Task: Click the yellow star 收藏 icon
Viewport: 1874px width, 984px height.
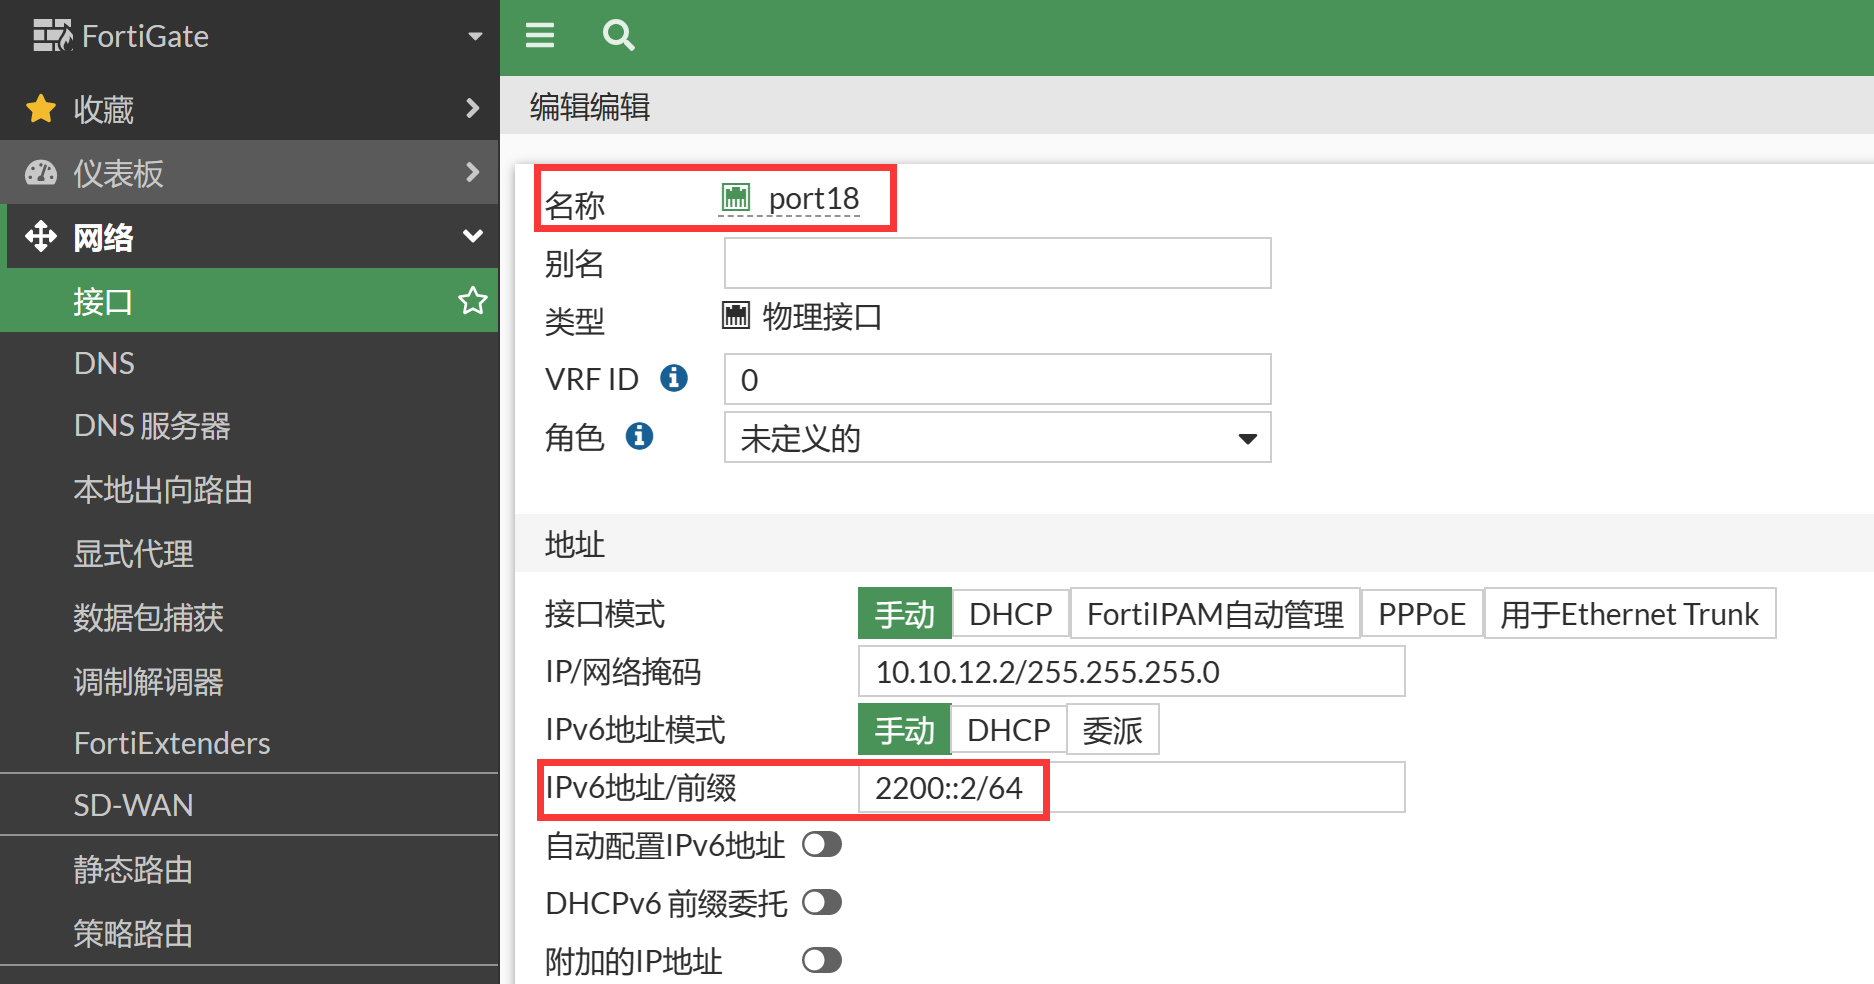Action: tap(41, 108)
